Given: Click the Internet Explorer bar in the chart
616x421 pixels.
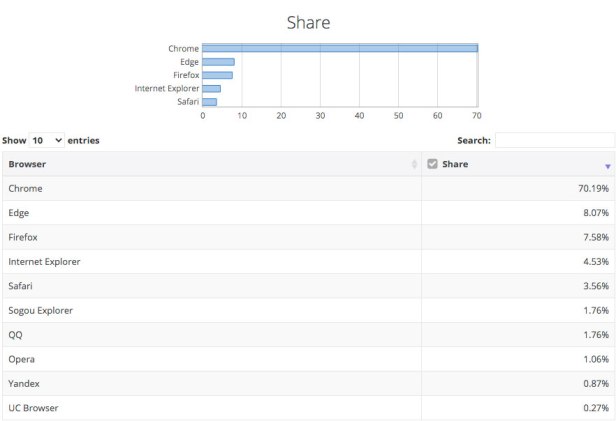Looking at the screenshot, I should [212, 88].
